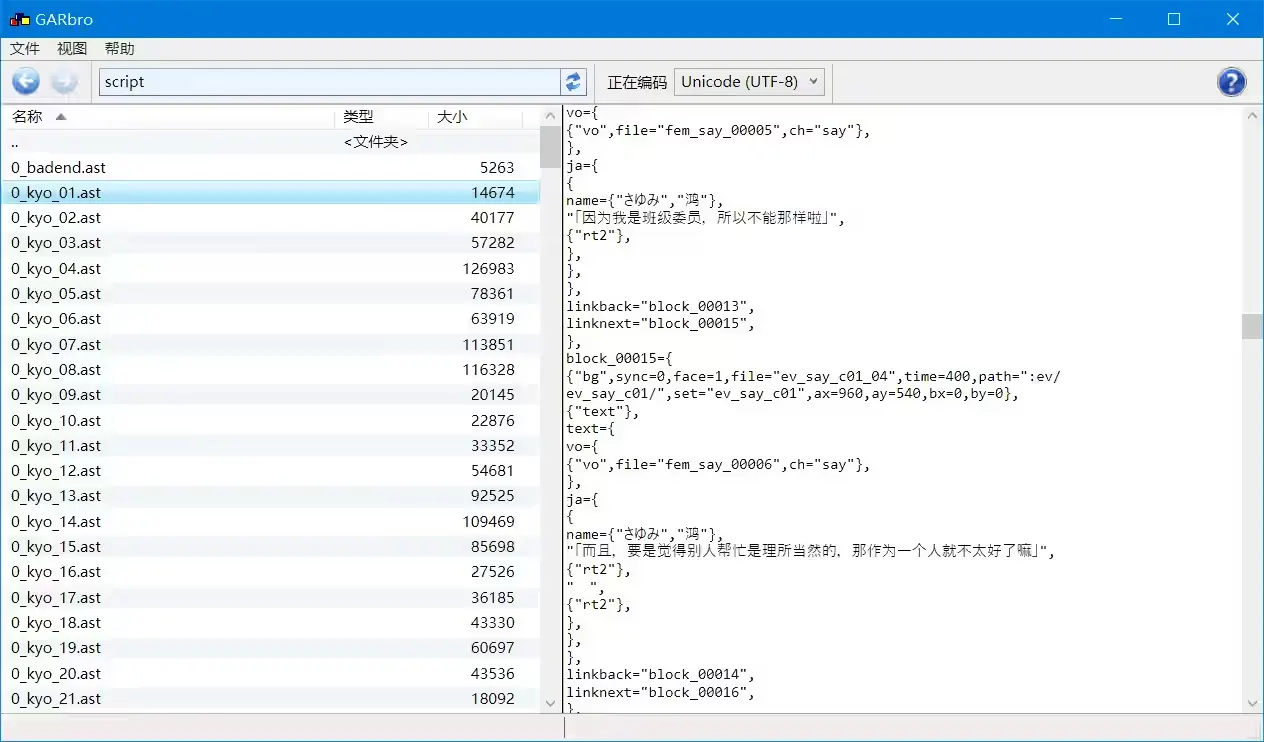Click the line linkback="block_00013"
The image size is (1264, 742).
pyautogui.click(x=660, y=306)
